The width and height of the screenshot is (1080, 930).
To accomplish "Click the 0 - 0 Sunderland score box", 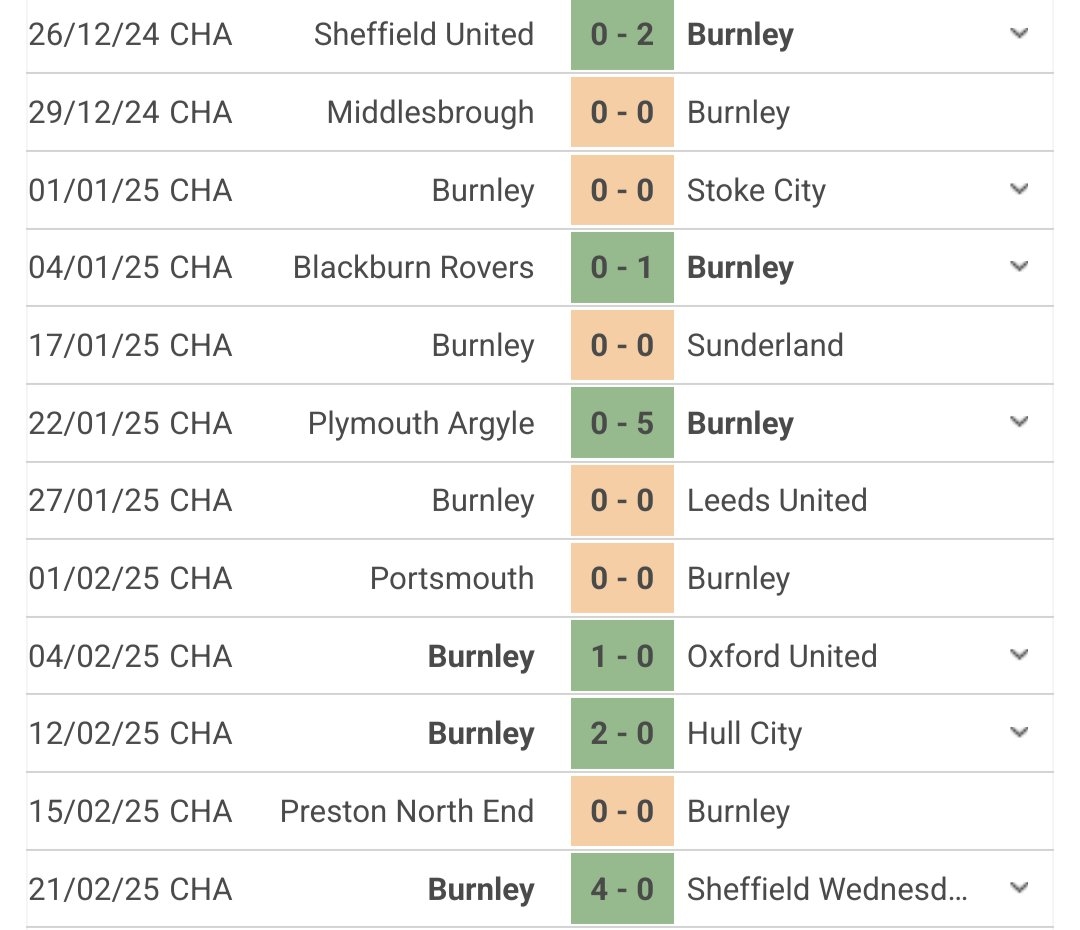I will (x=622, y=345).
